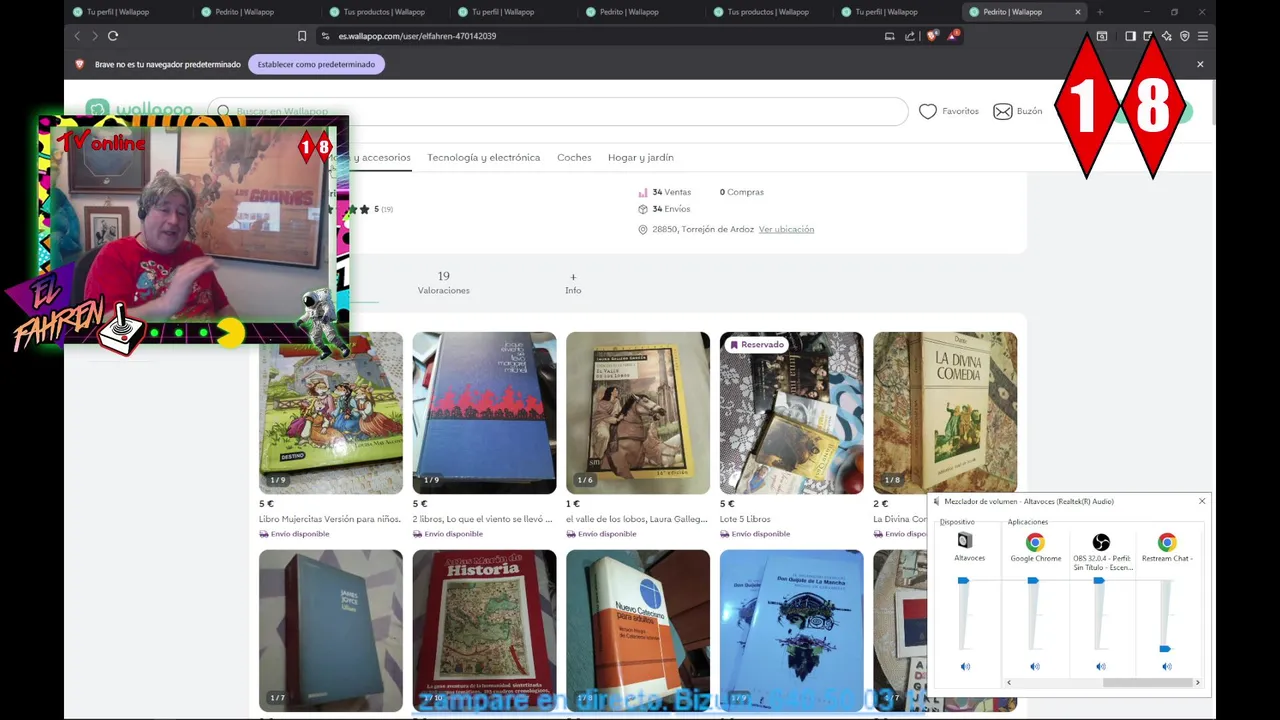
Task: Click '28850, Torrejón de Ardoz' location text
Action: click(703, 229)
